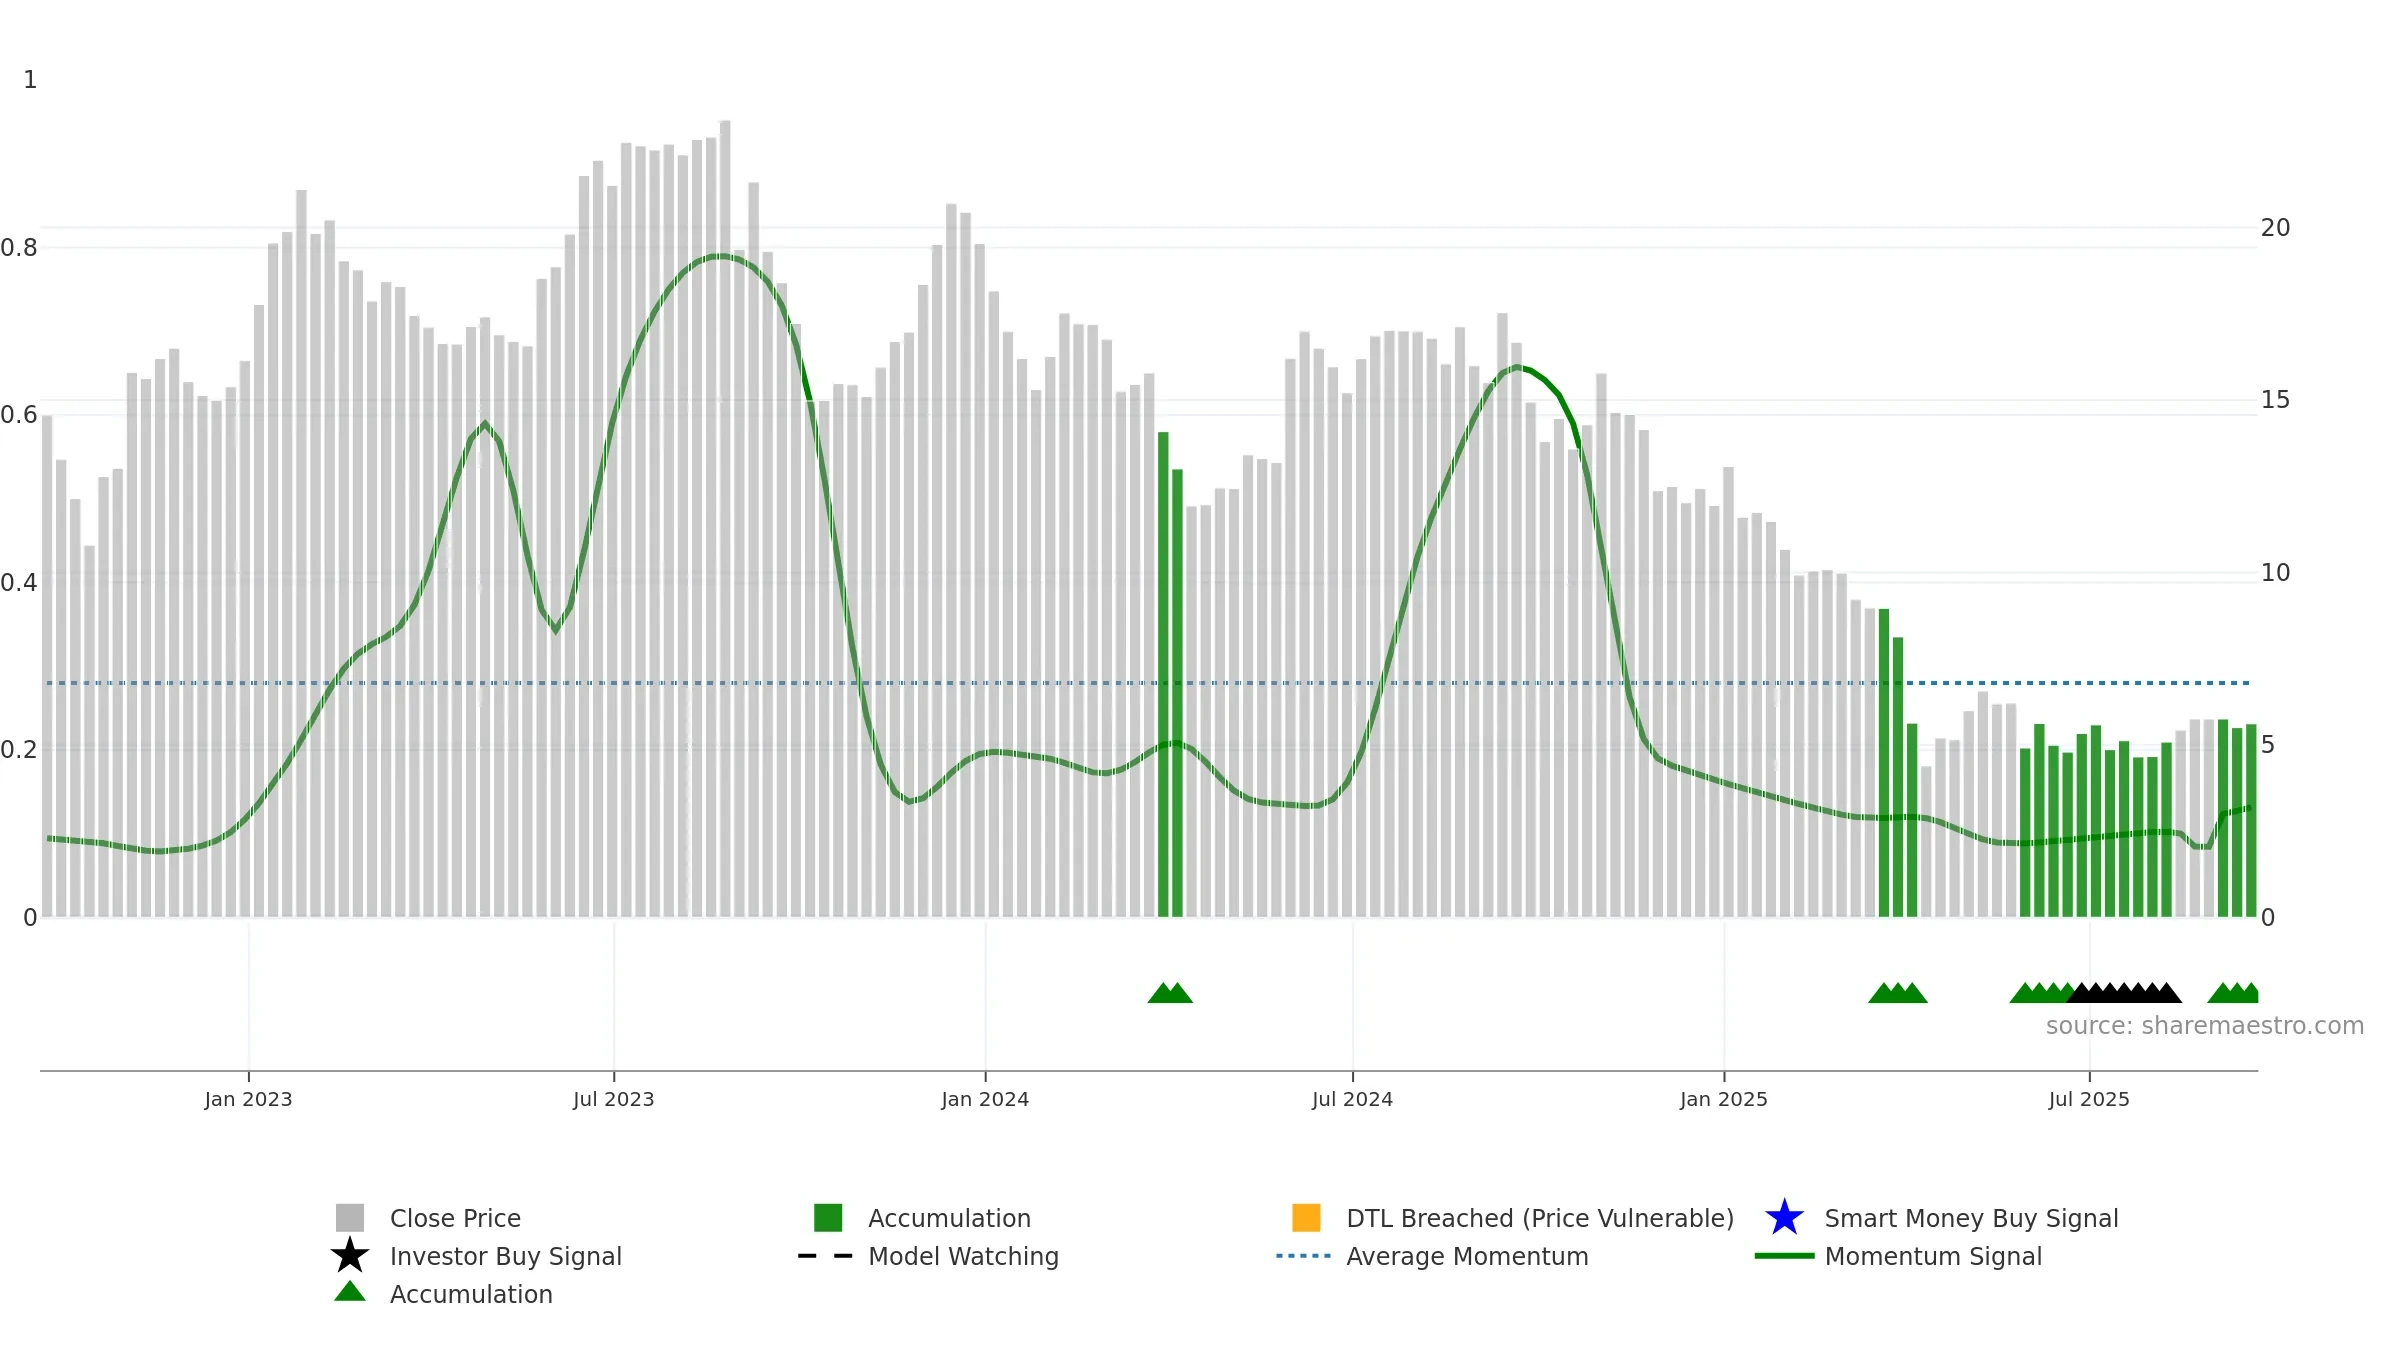Viewport: 2400px width, 1350px height.
Task: Click the green Momentum Signal legend line
Action: click(x=1784, y=1256)
